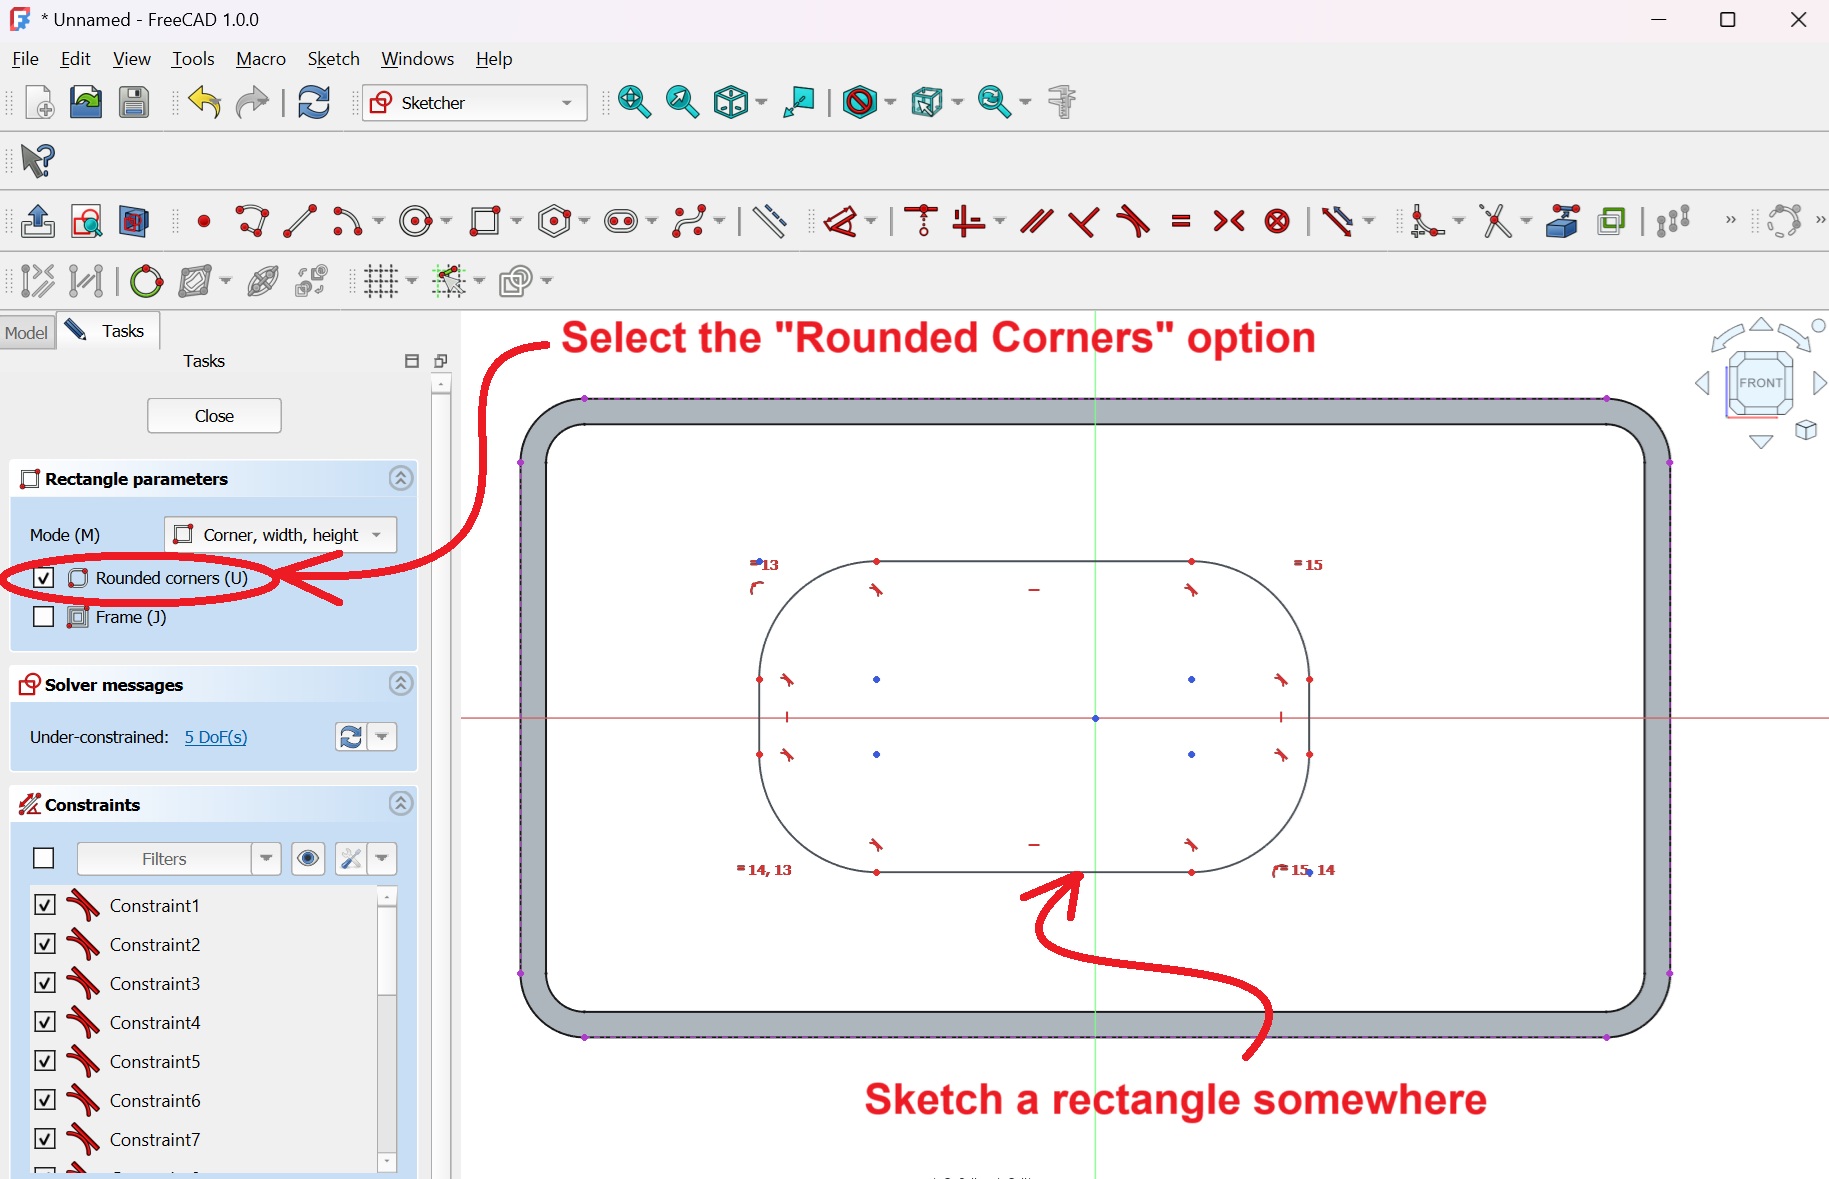This screenshot has height=1179, width=1829.
Task: Click the 5 DoF(s) link
Action: (215, 737)
